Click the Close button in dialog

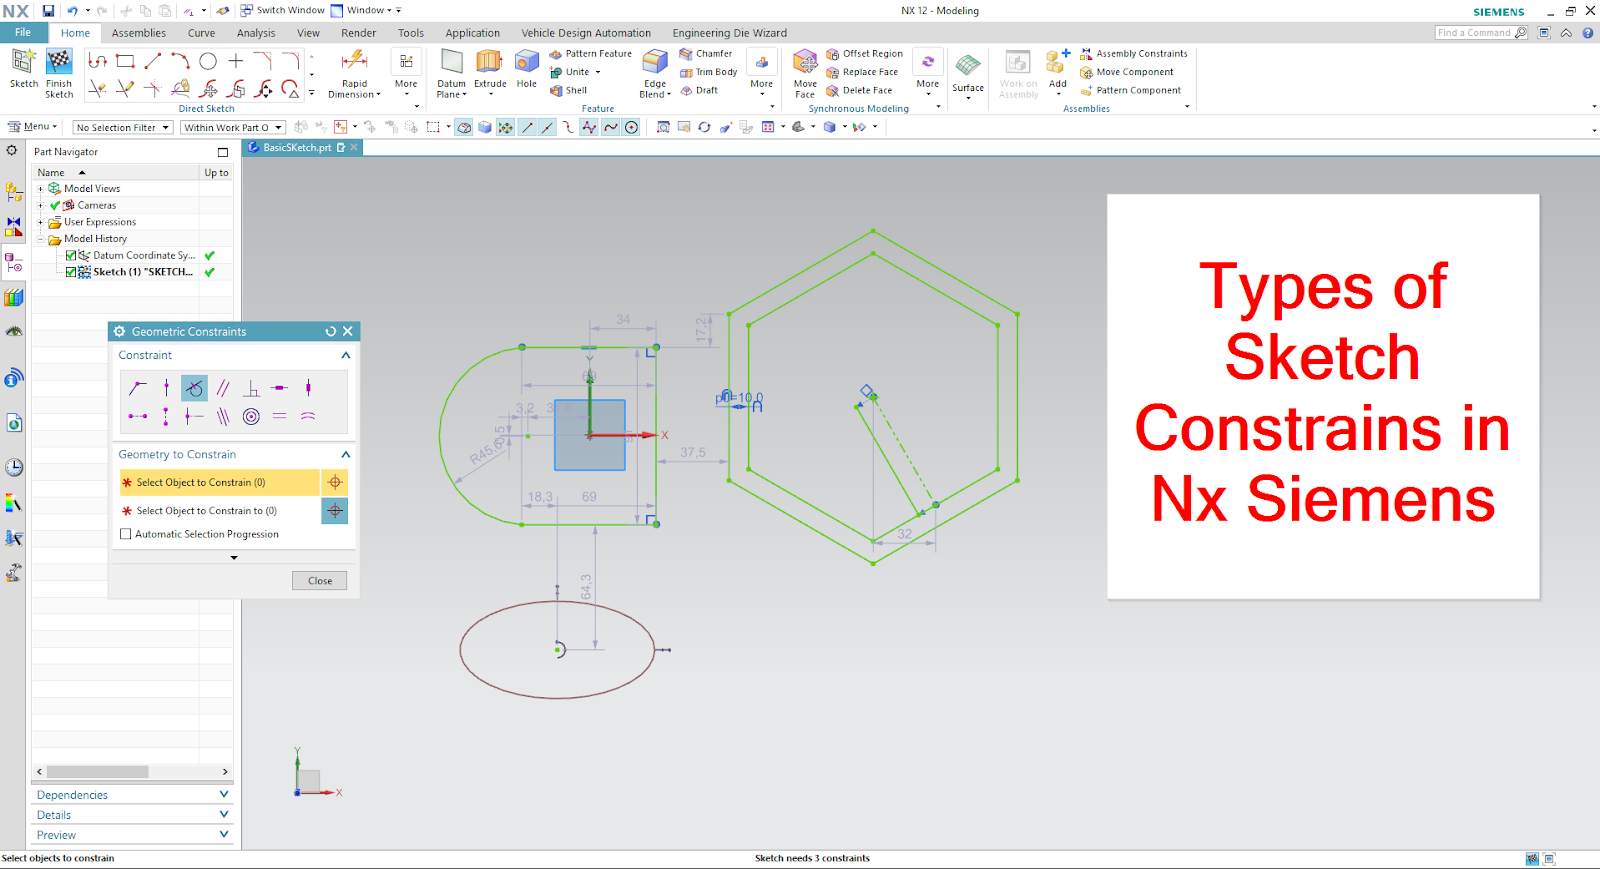320,581
